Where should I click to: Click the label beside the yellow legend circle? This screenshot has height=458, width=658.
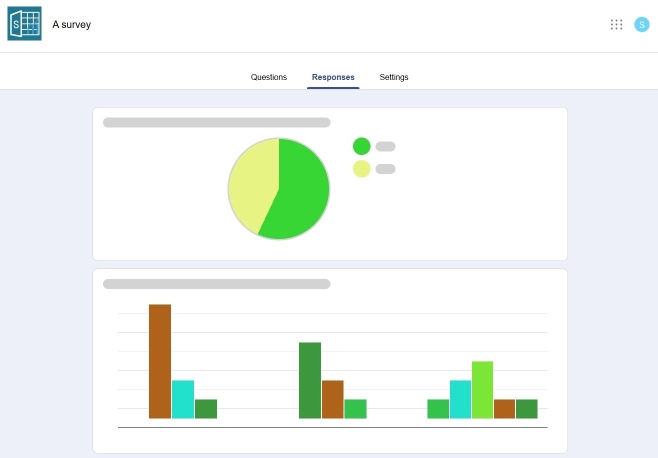click(x=385, y=168)
